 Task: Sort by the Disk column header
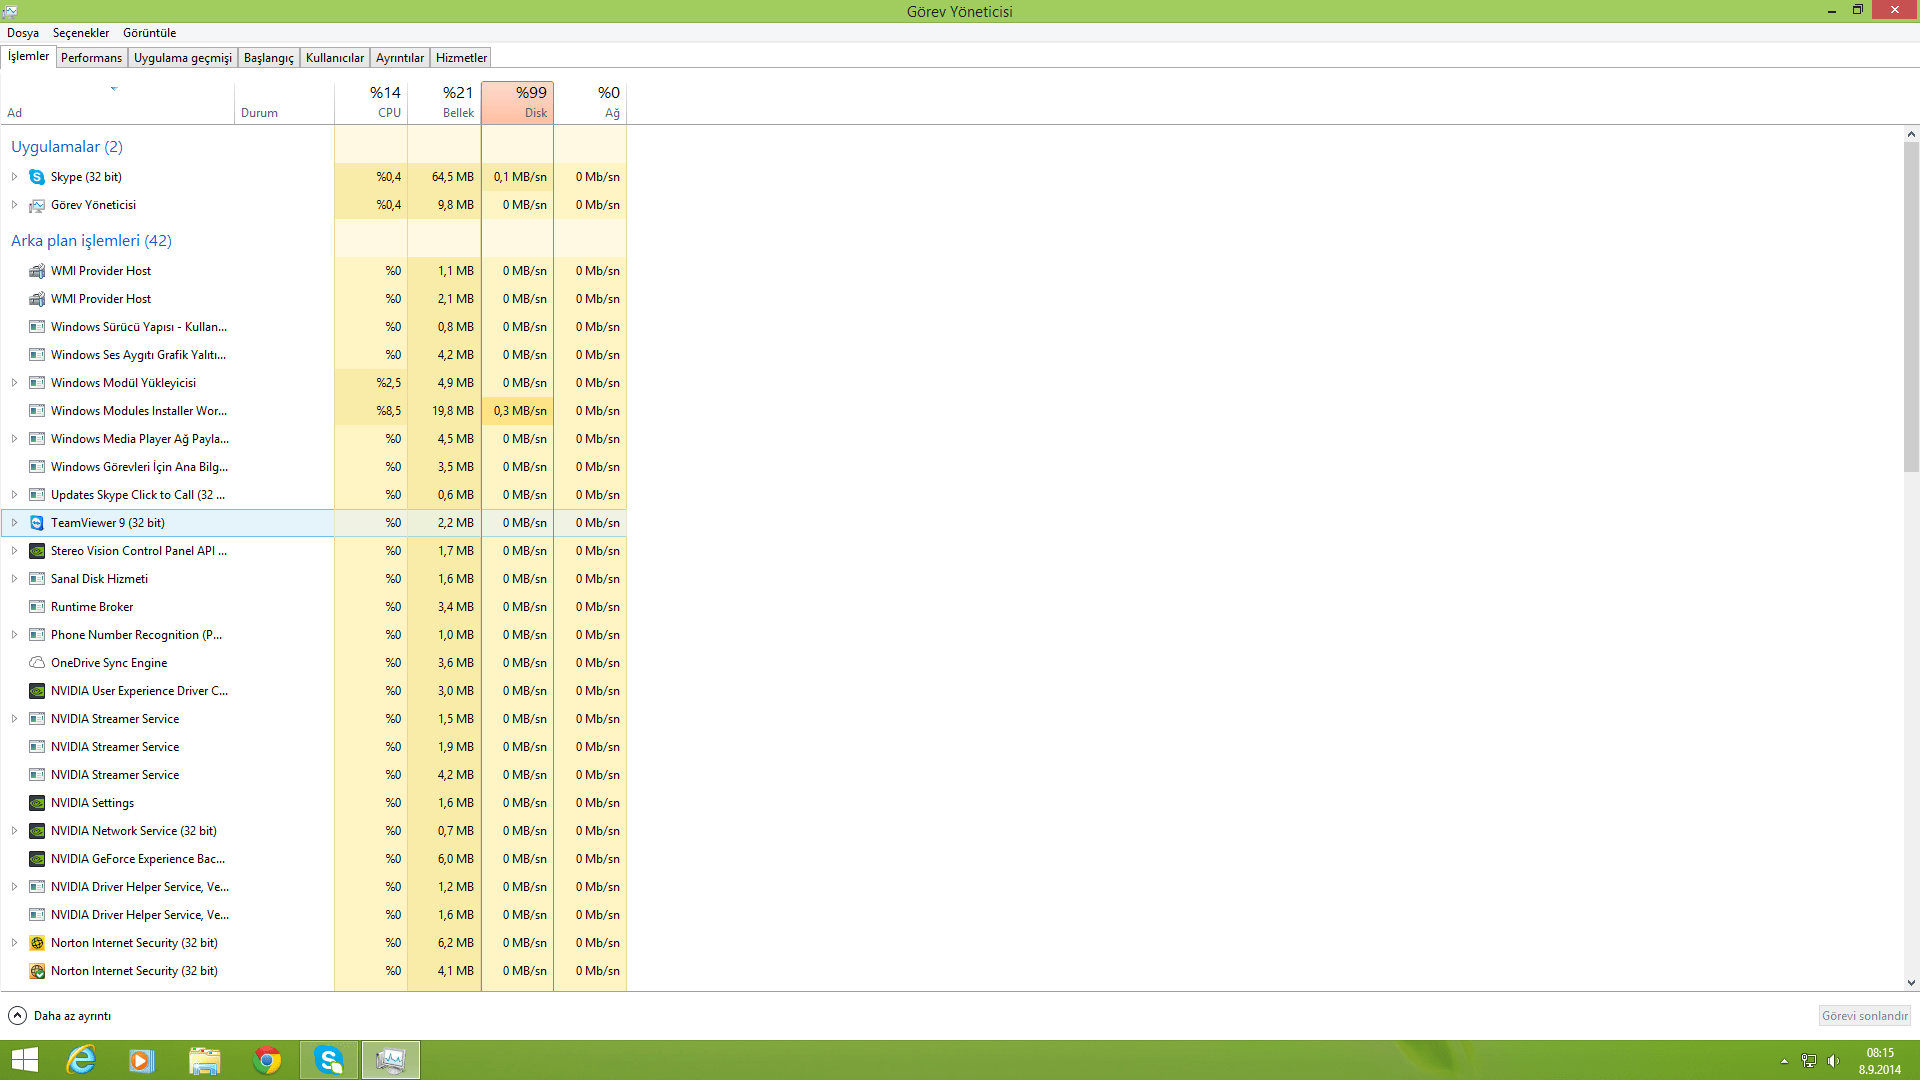[x=518, y=102]
